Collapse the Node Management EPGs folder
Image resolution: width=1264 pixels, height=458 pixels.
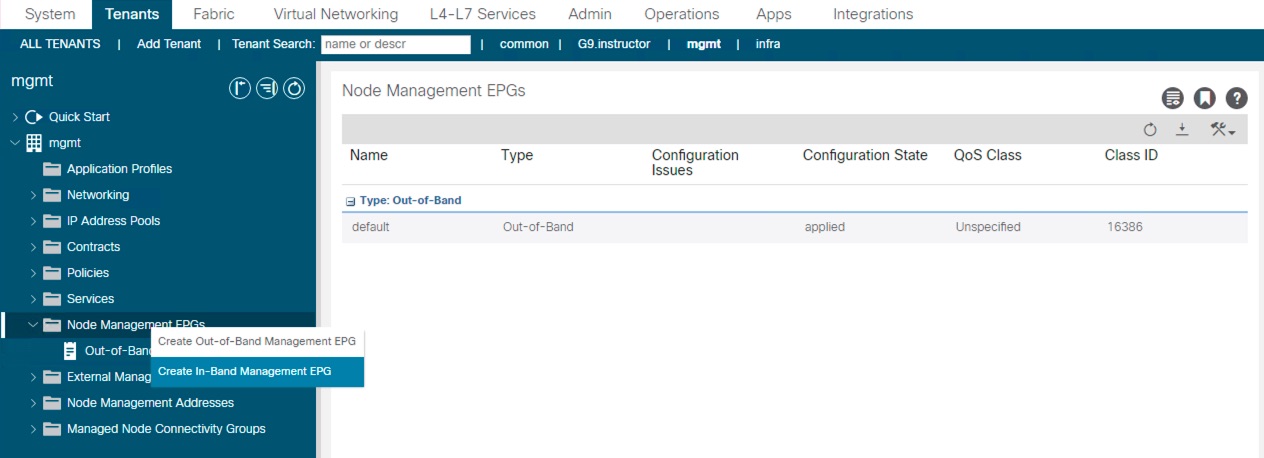tap(33, 325)
